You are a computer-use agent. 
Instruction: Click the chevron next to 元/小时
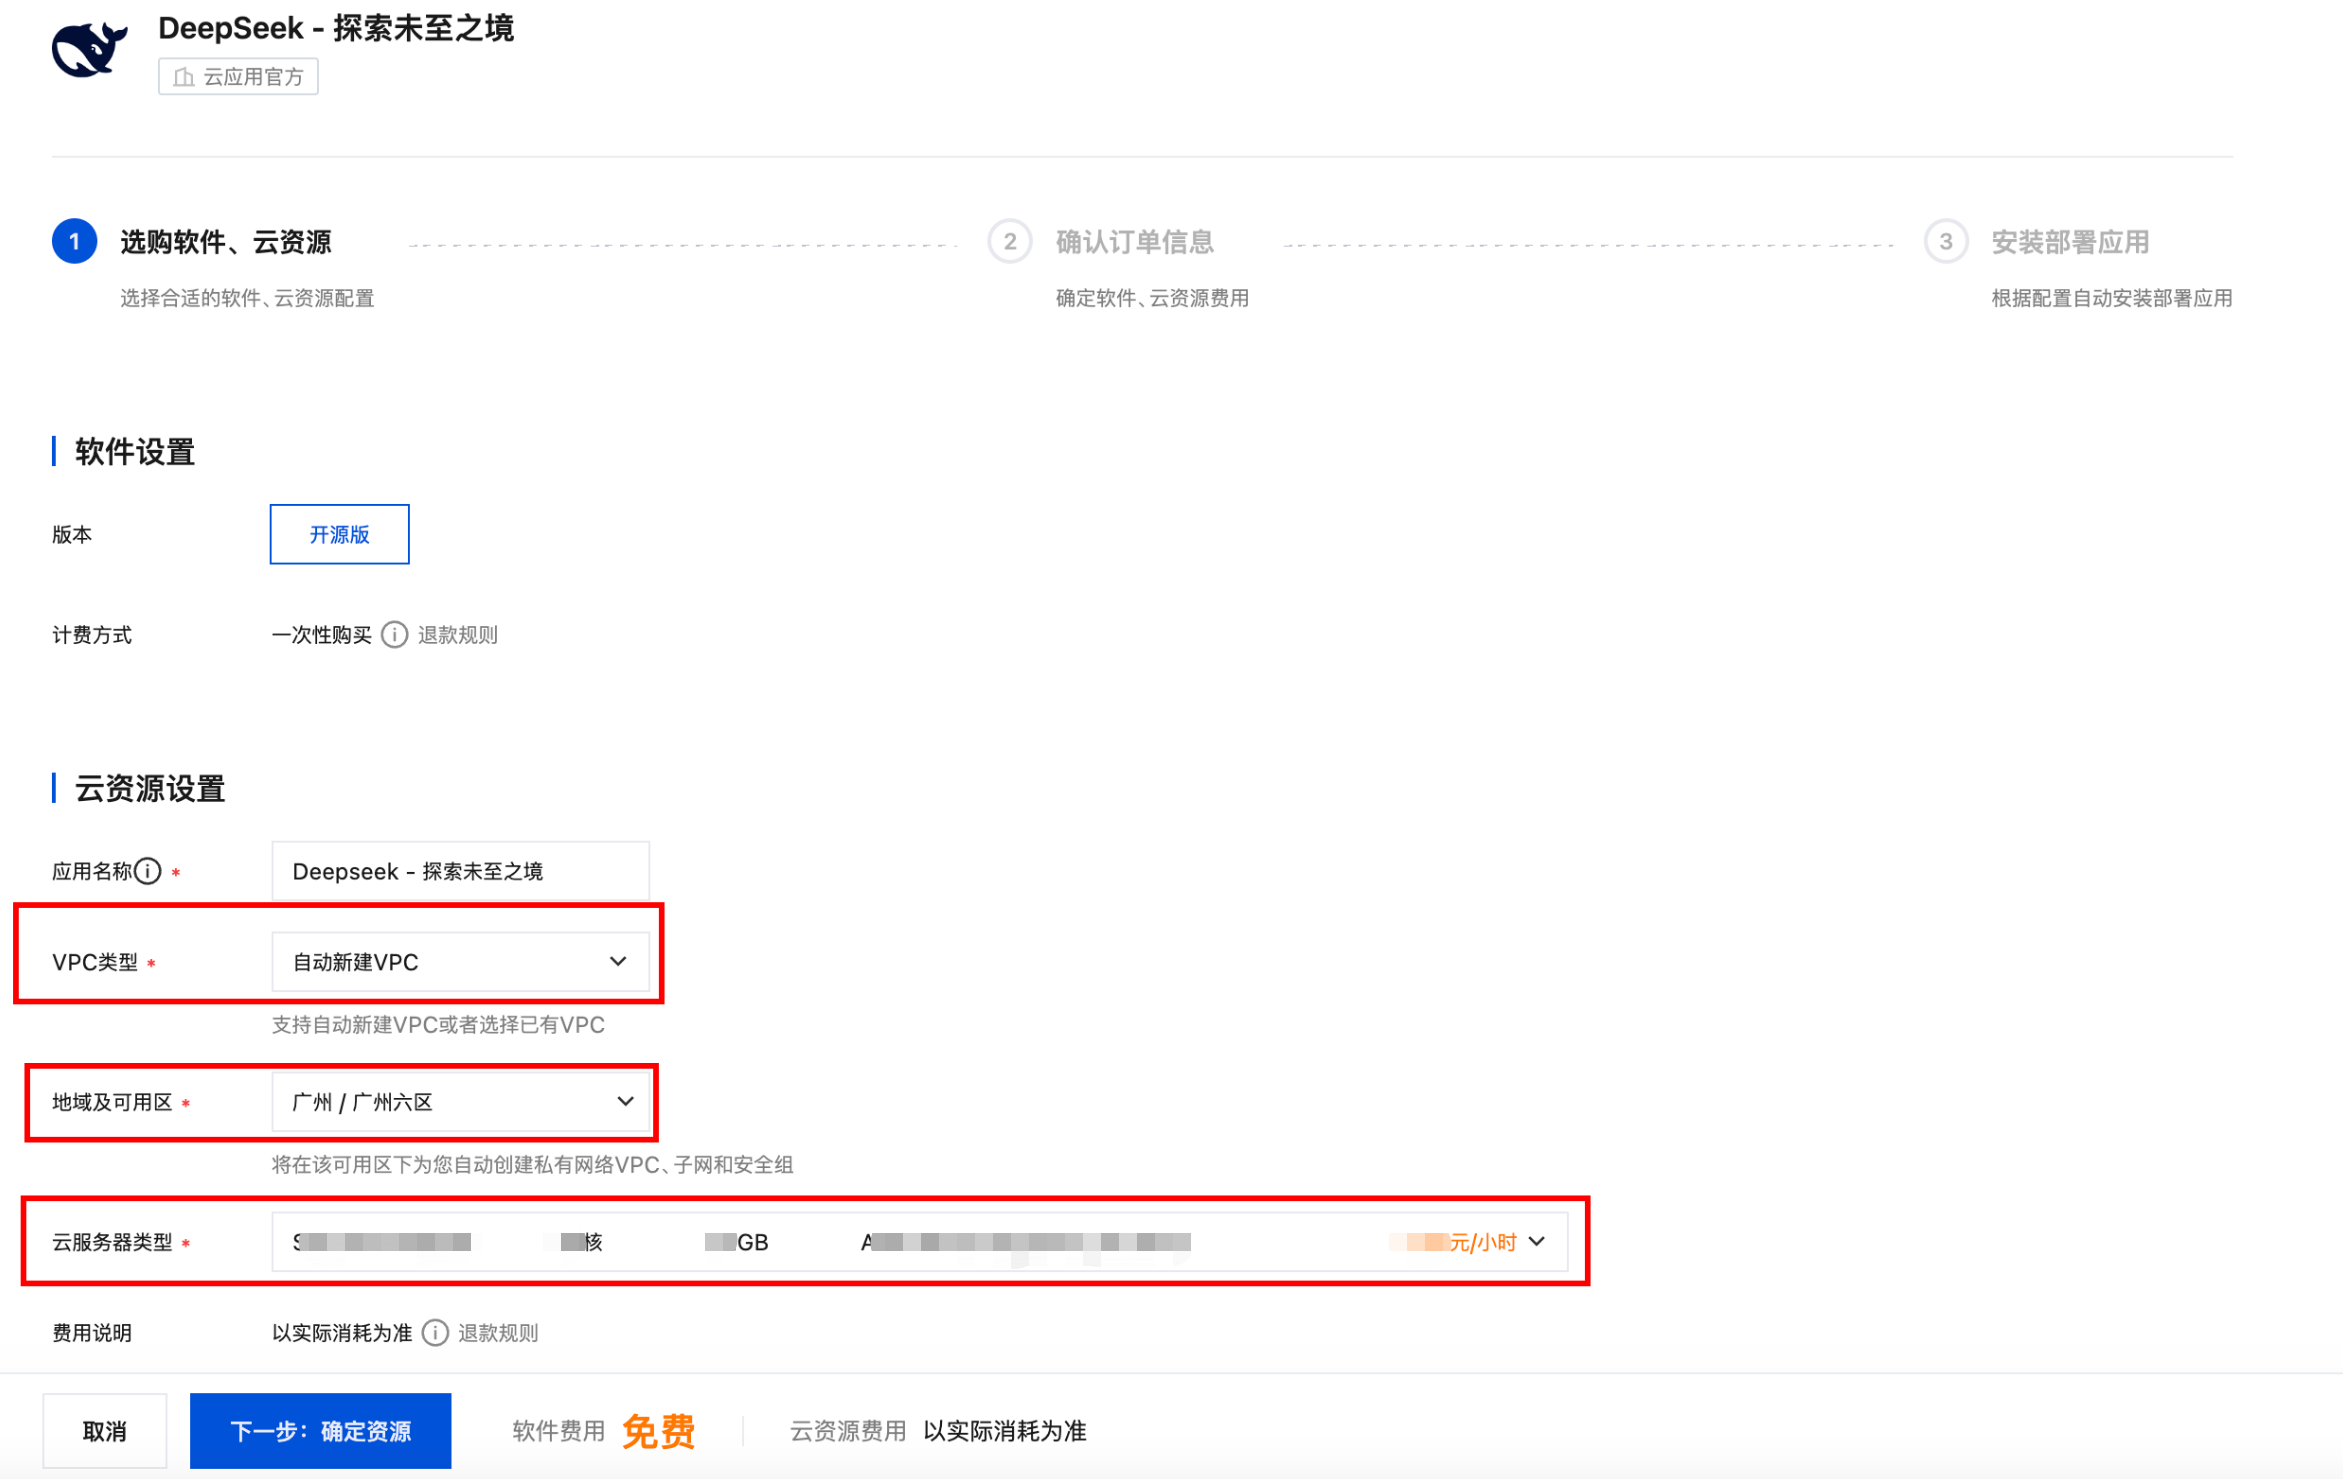pos(1537,1242)
